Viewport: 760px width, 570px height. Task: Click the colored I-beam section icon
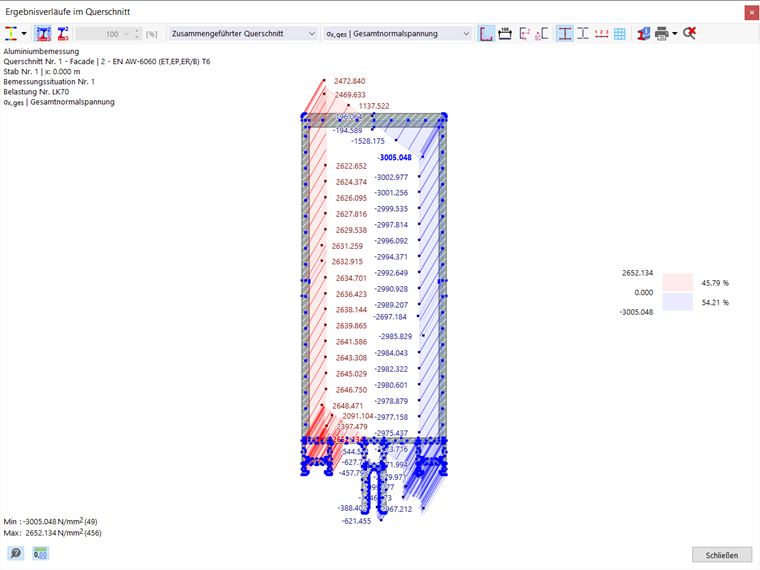click(x=11, y=33)
